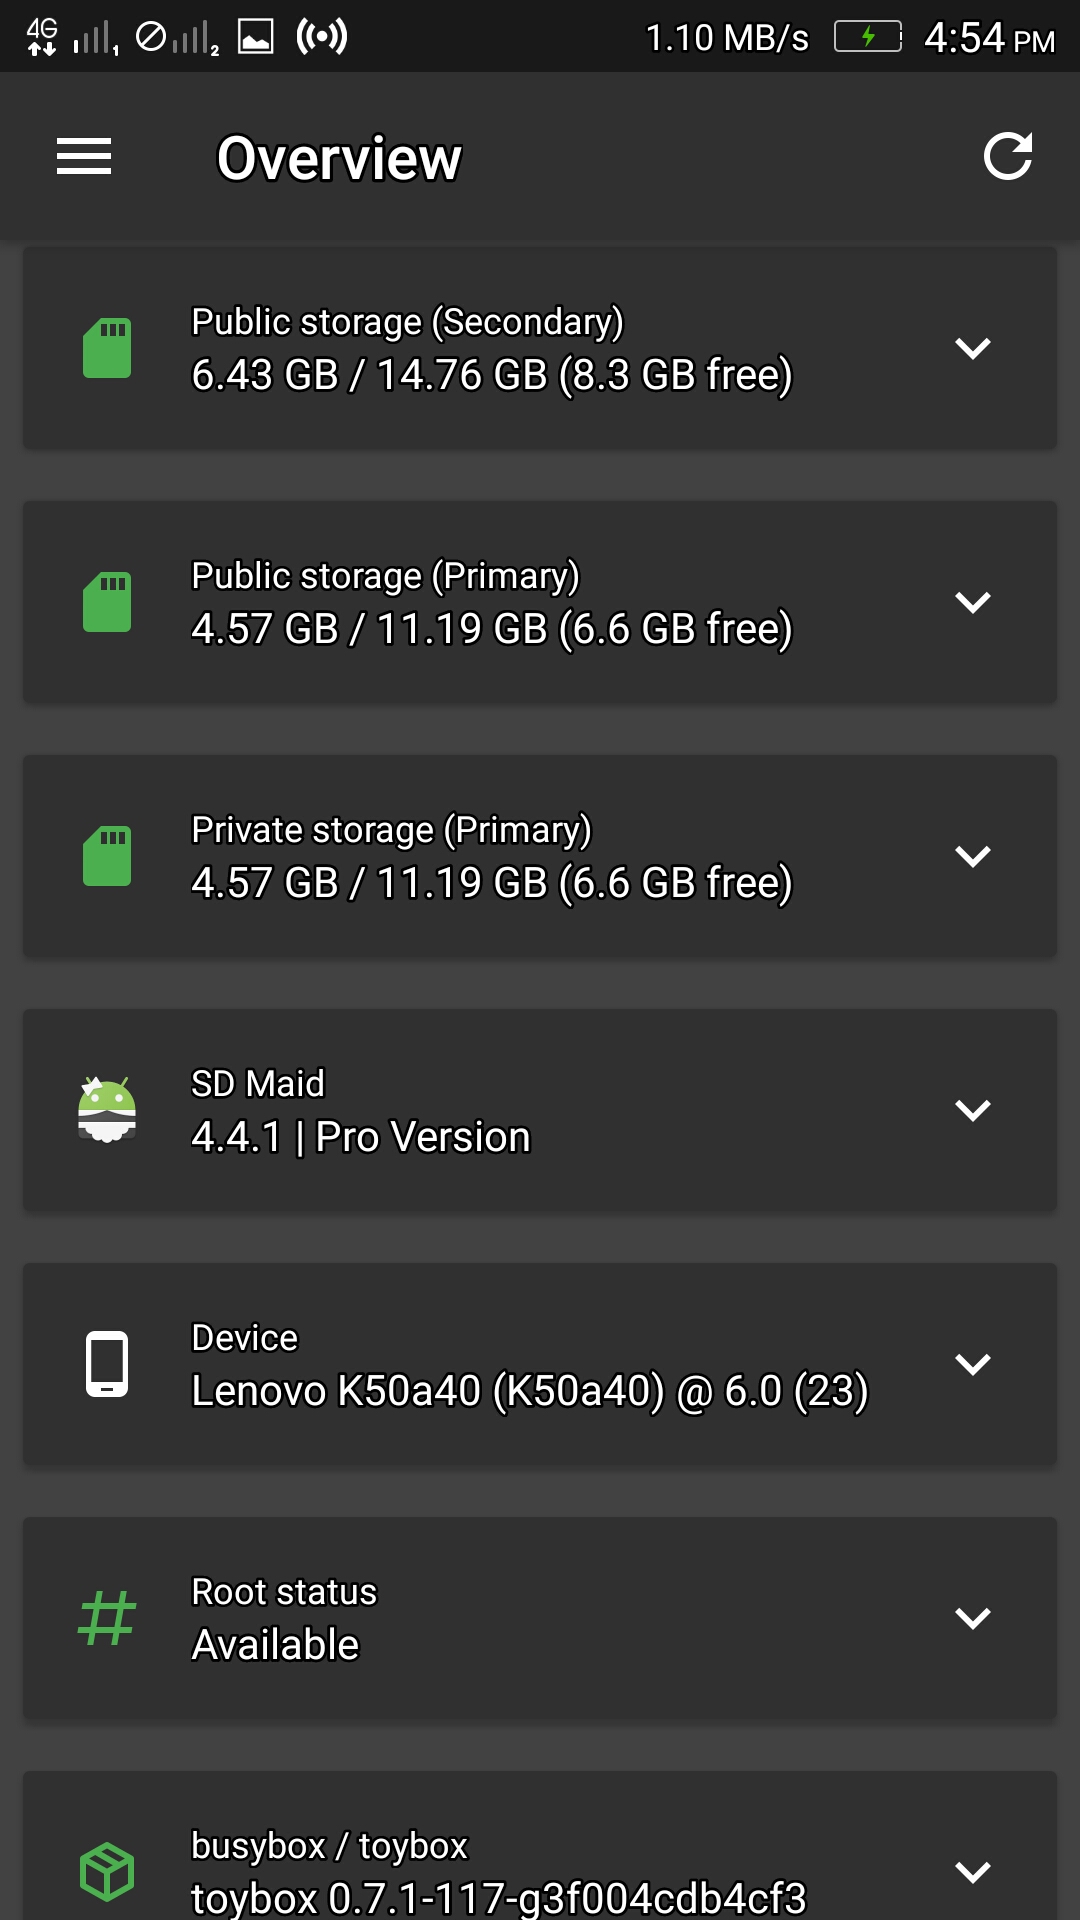This screenshot has height=1920, width=1080.
Task: Expand the Root status chevron
Action: 973,1618
